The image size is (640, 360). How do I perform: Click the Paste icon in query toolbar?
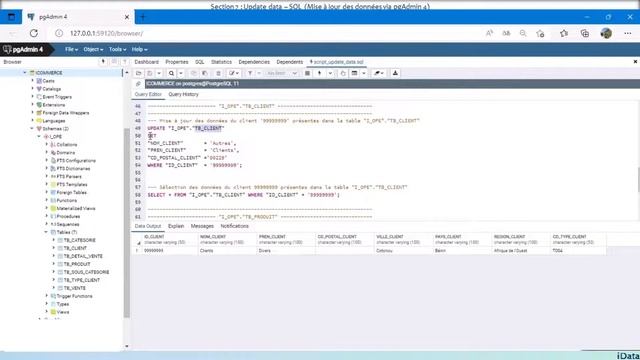tap(205, 73)
